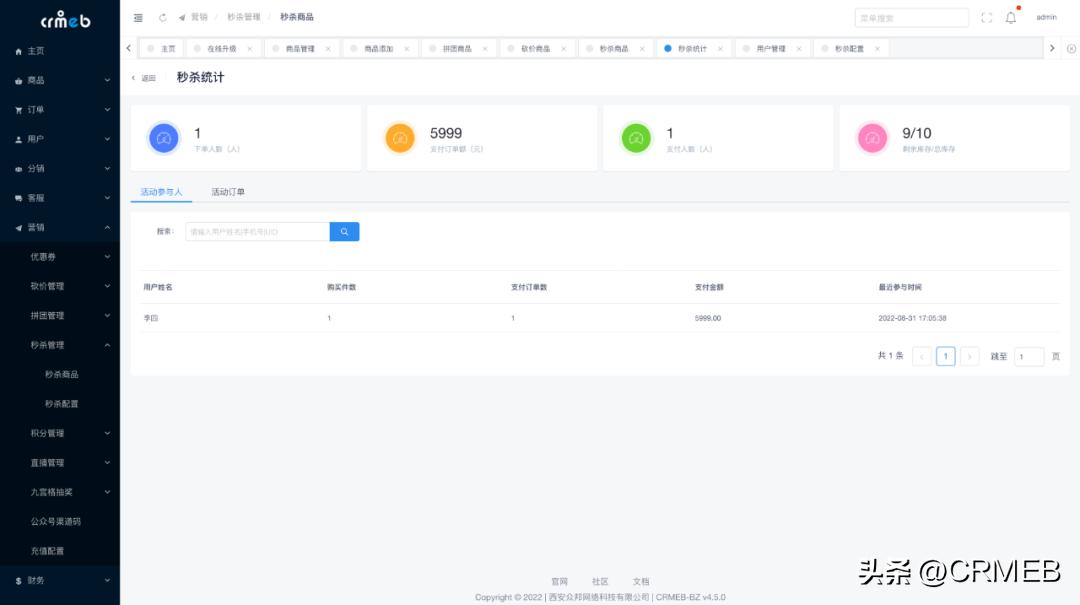Select the 营销 megaphone icon in sidebar
Image resolution: width=1080 pixels, height=605 pixels.
tap(20, 227)
